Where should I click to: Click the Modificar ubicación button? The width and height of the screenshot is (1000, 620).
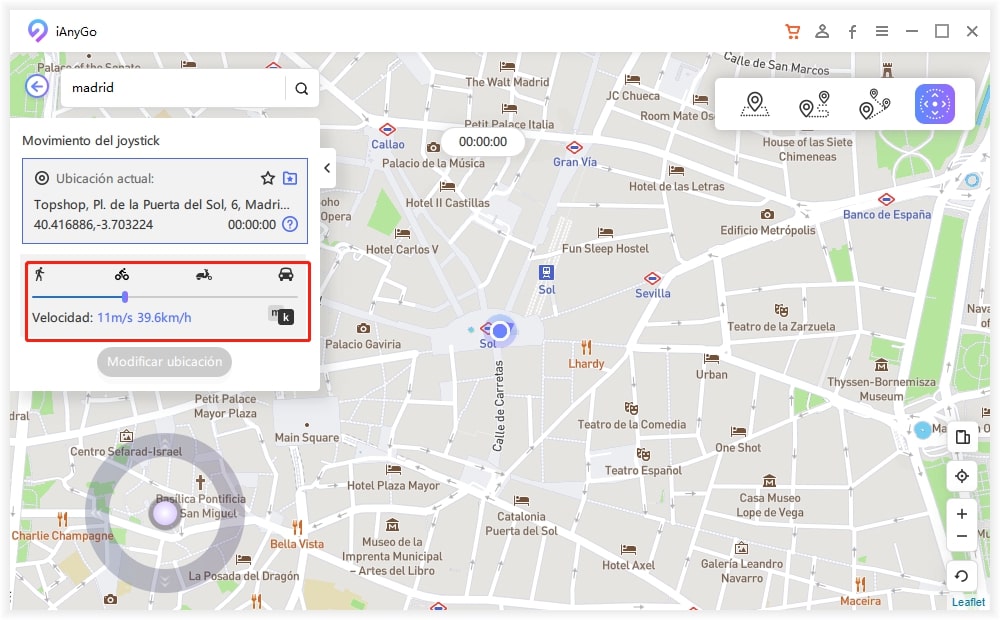(165, 362)
